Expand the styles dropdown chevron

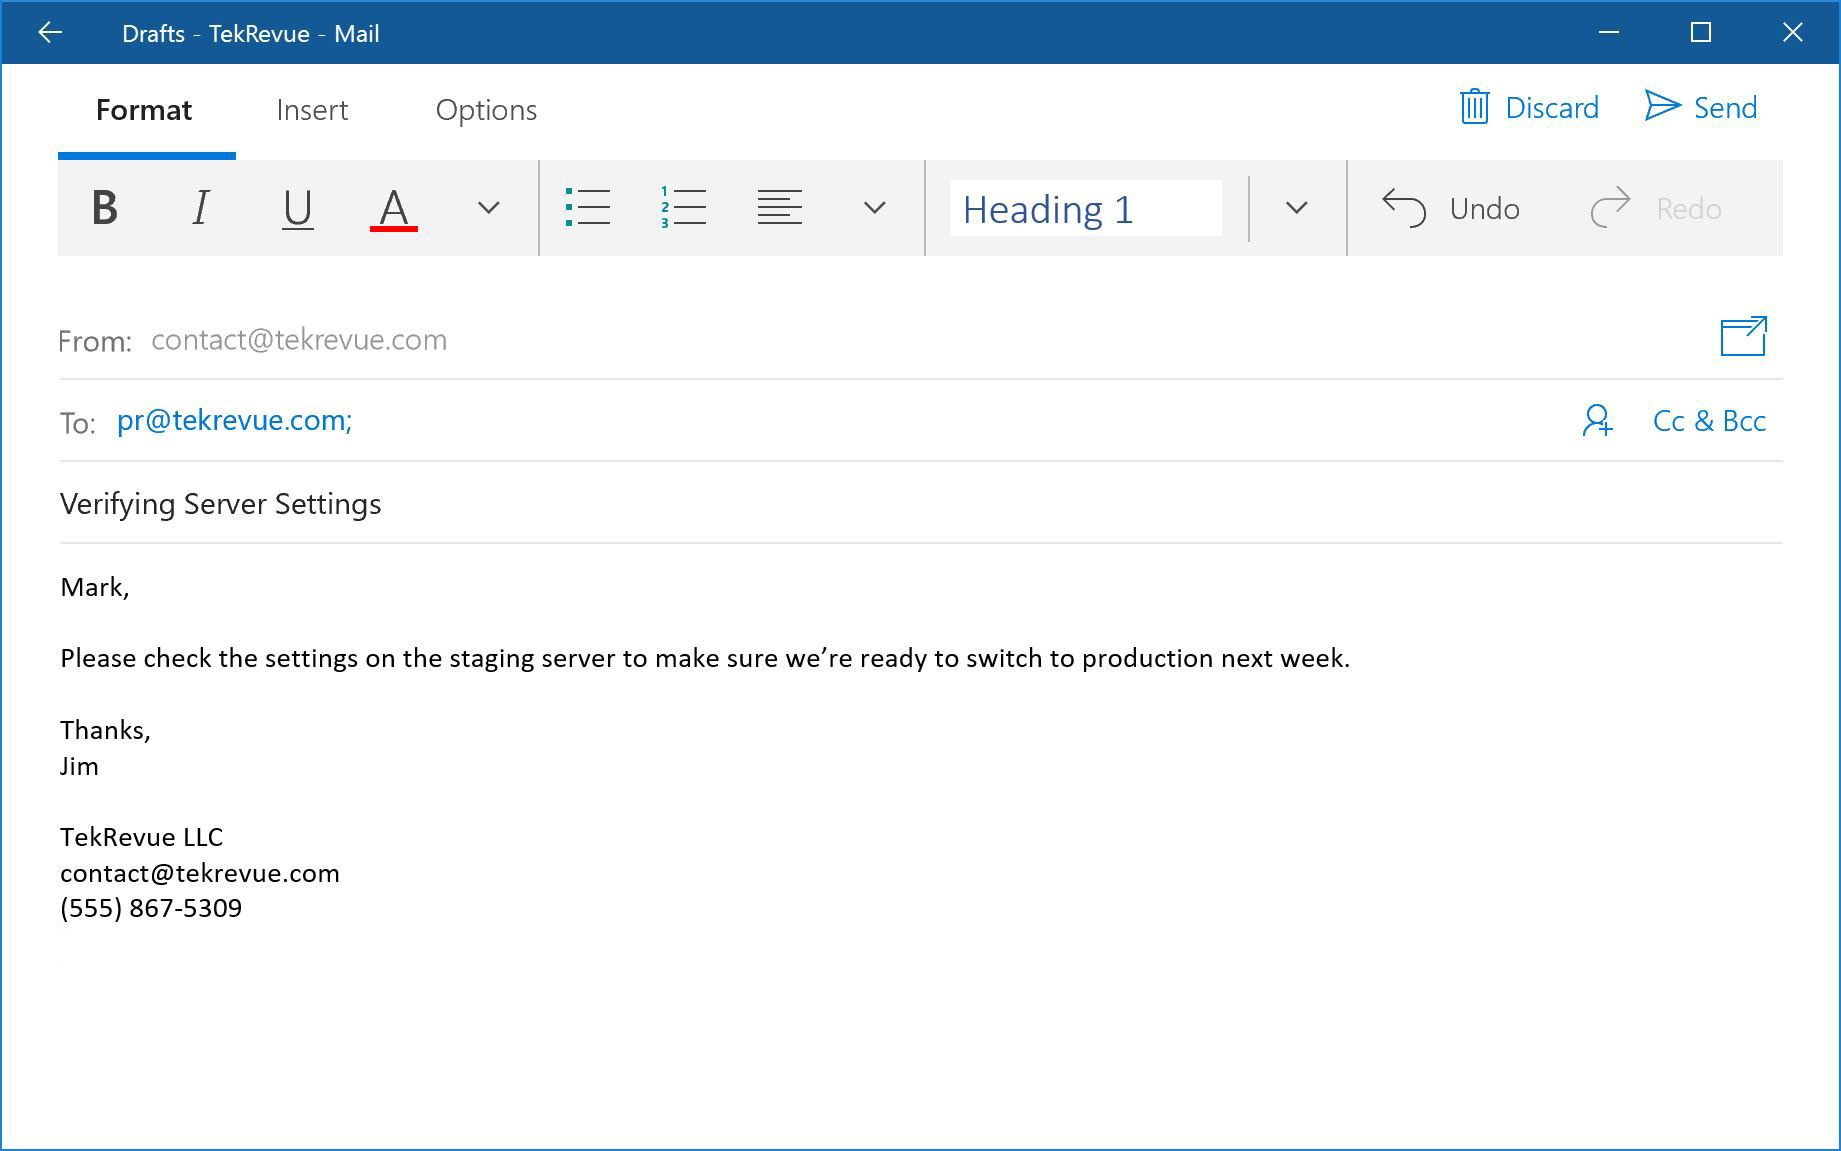click(1297, 208)
